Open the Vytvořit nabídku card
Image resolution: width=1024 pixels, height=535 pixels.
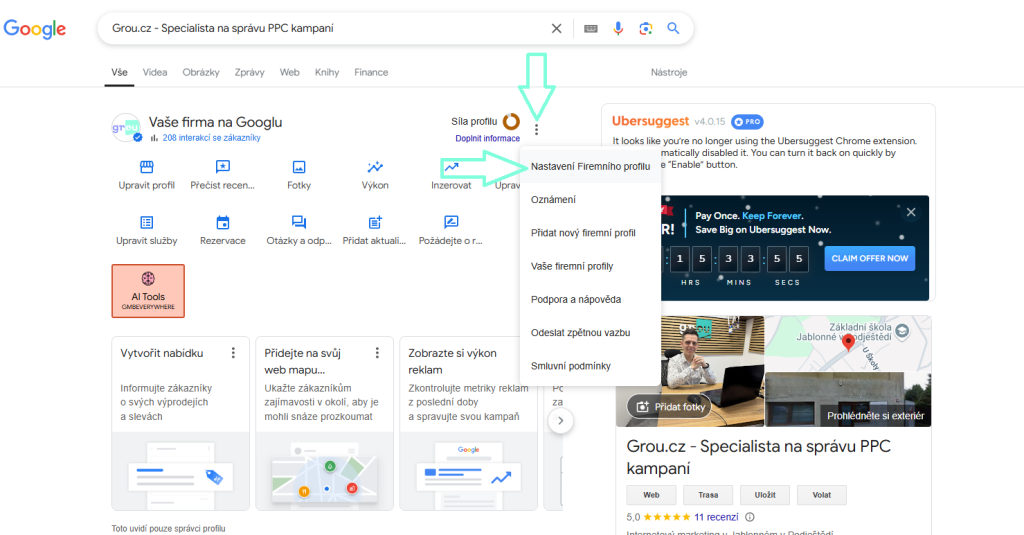click(180, 423)
